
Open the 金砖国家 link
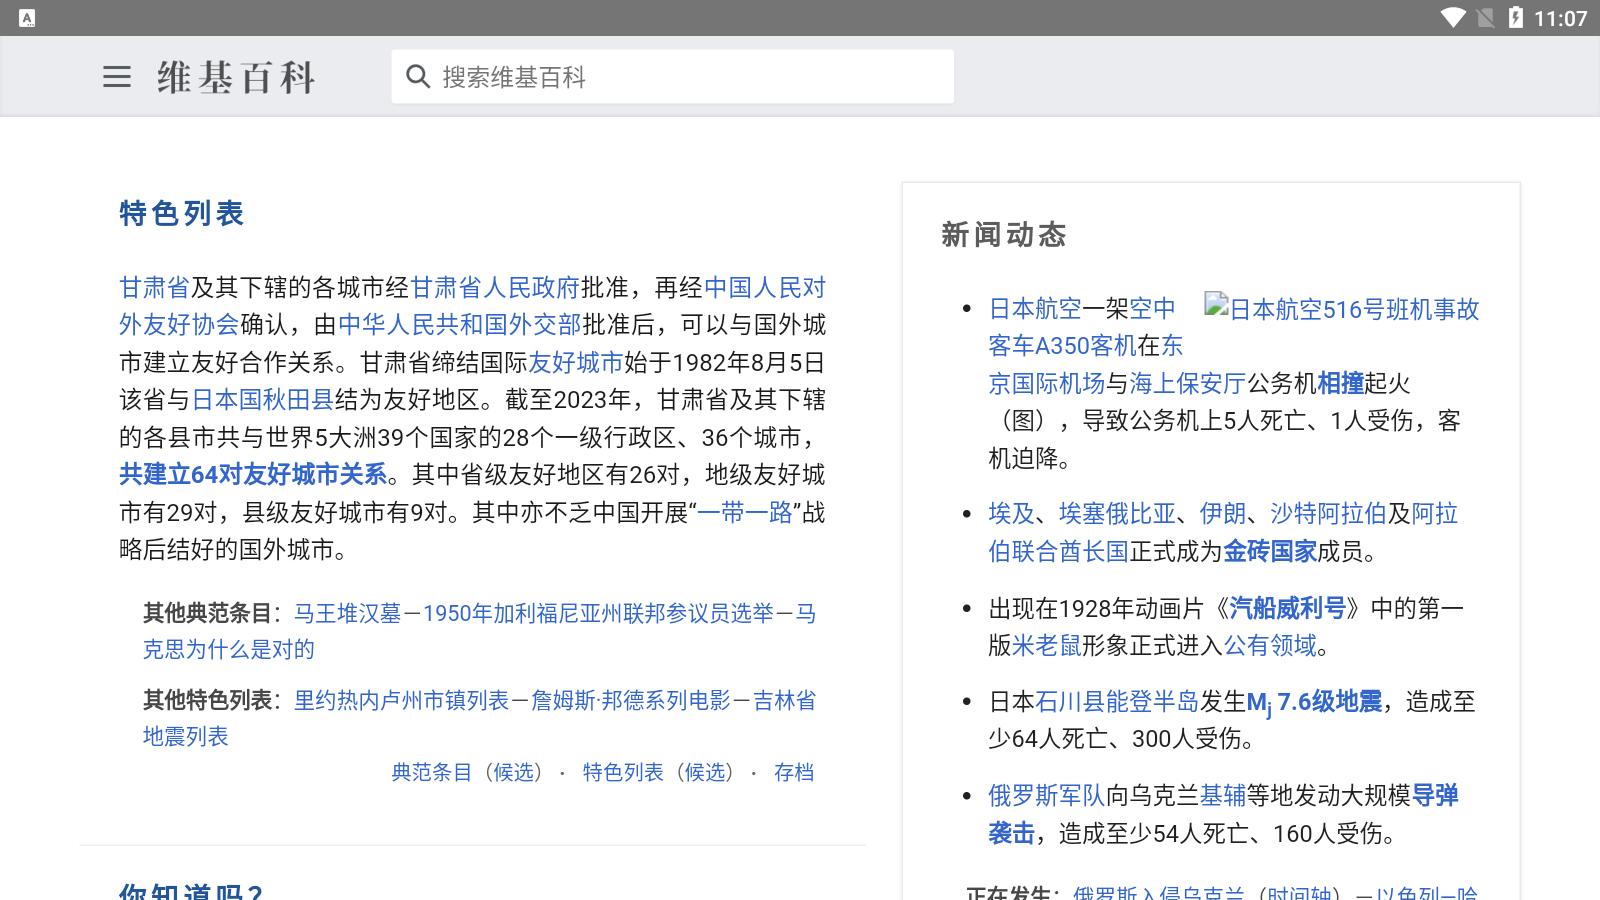click(x=1270, y=551)
